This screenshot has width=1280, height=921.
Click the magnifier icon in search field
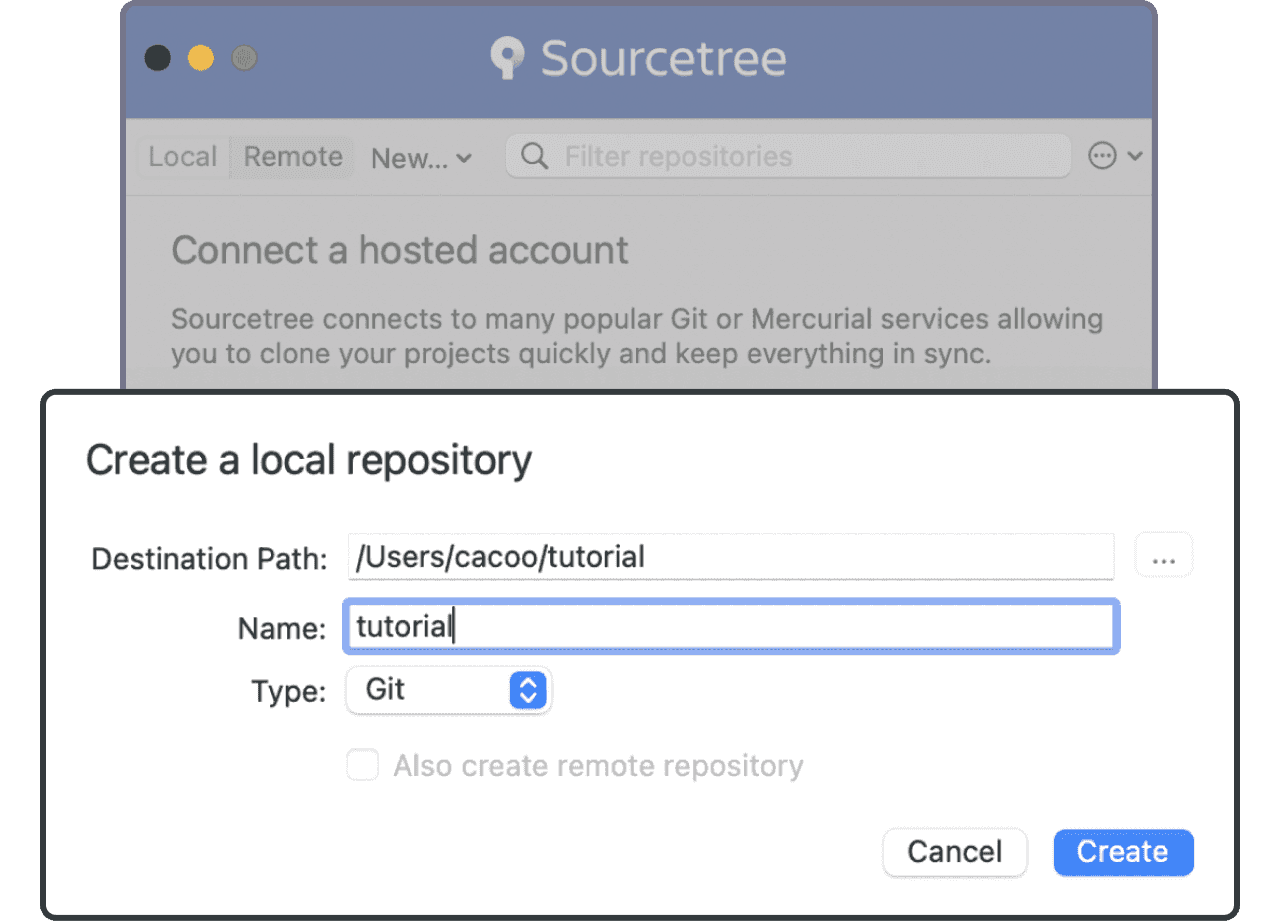tap(535, 157)
